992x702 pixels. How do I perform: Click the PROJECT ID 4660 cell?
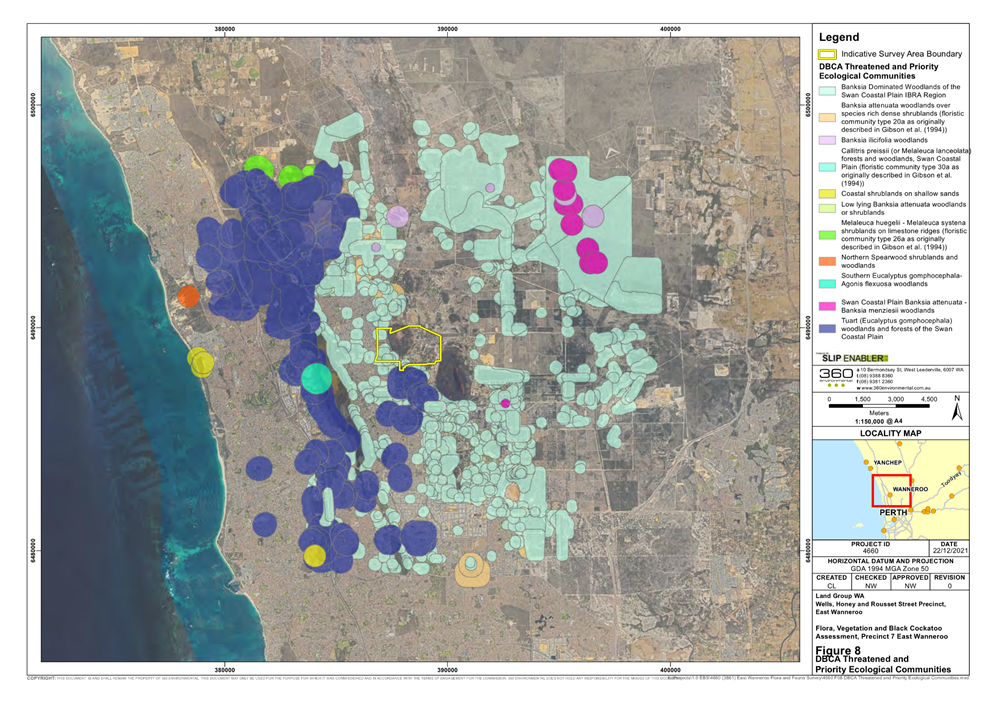pyautogui.click(x=870, y=548)
